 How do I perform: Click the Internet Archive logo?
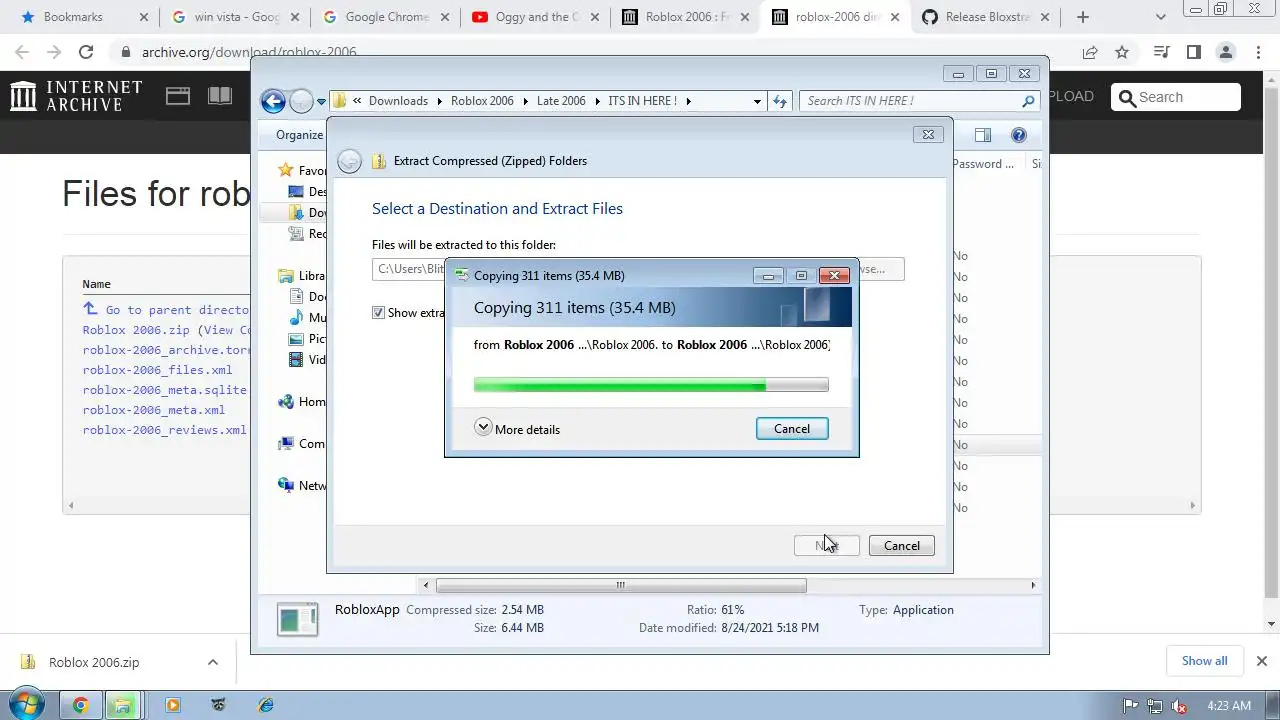coord(76,96)
